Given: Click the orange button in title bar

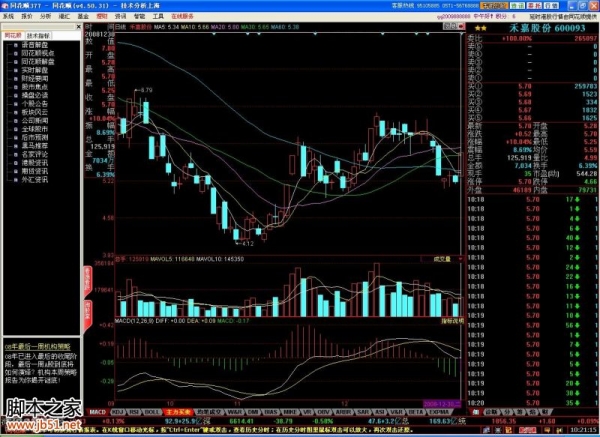Looking at the screenshot, I should 494,6.
